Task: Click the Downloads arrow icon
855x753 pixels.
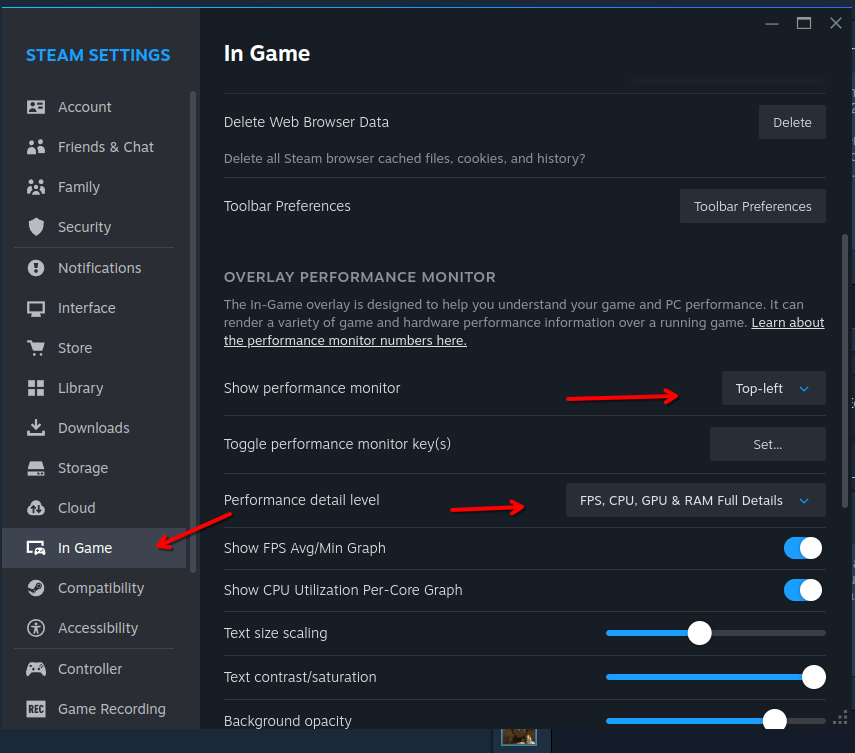Action: (36, 428)
